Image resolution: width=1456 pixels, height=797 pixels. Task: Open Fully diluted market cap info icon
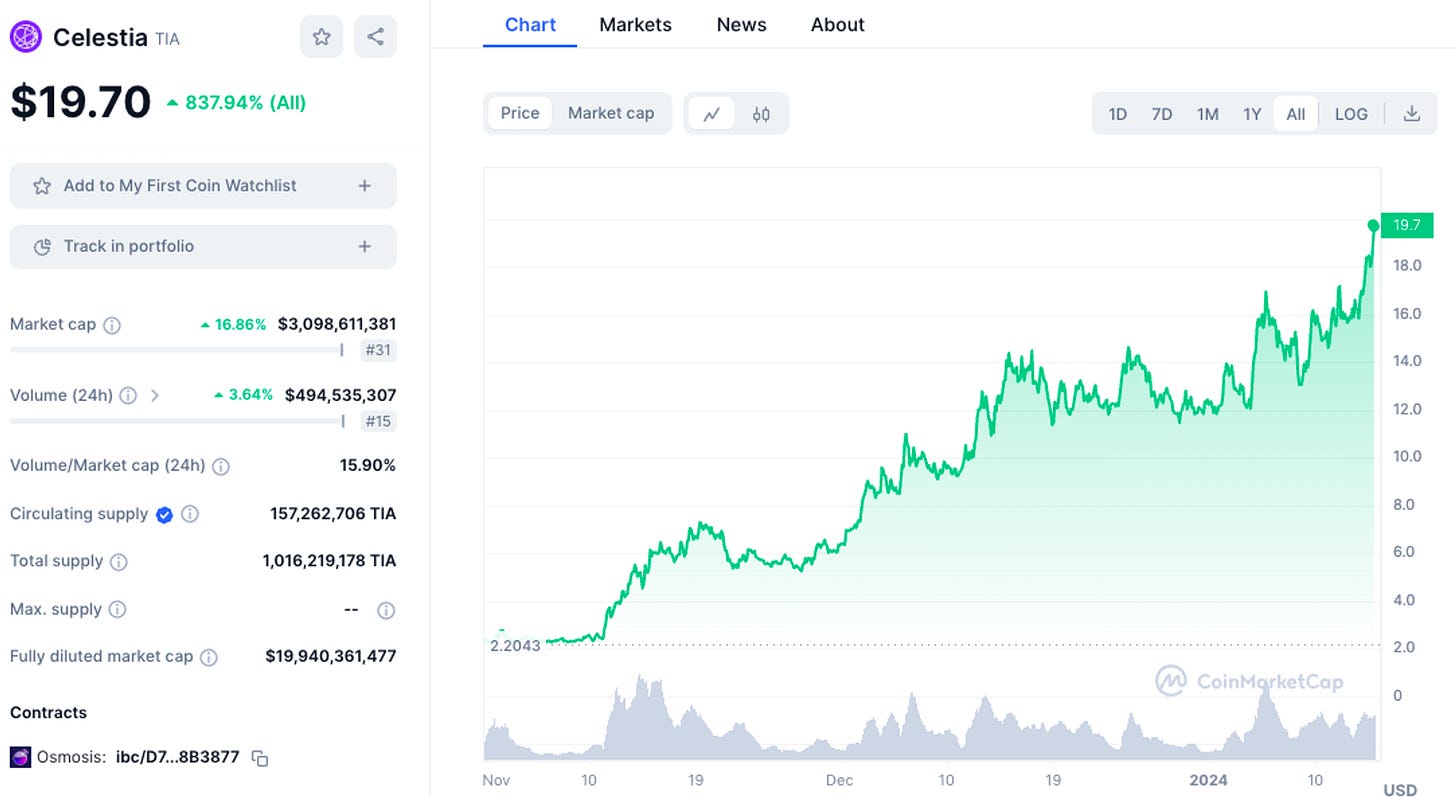208,657
